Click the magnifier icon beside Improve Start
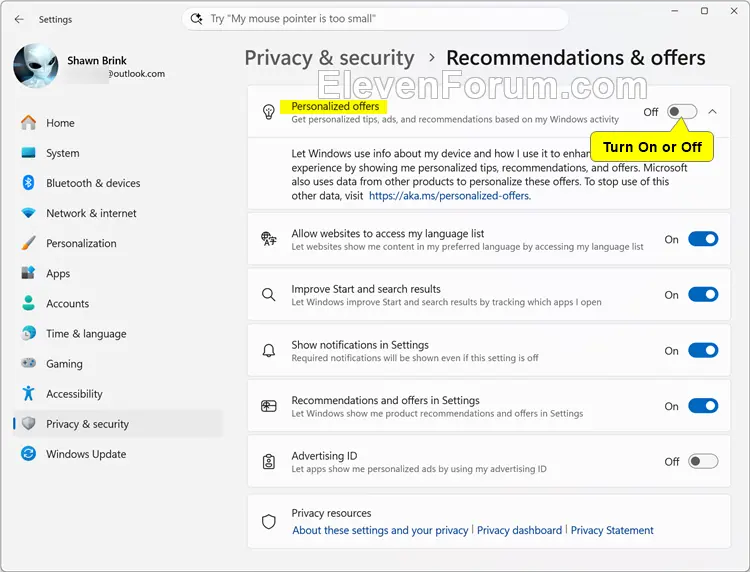The width and height of the screenshot is (750, 572). [269, 295]
